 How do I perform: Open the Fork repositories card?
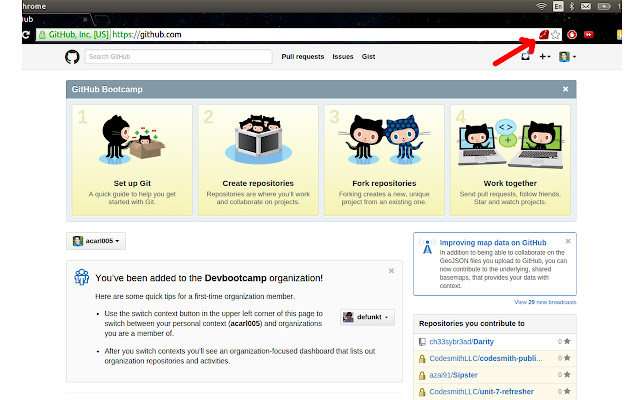point(384,160)
